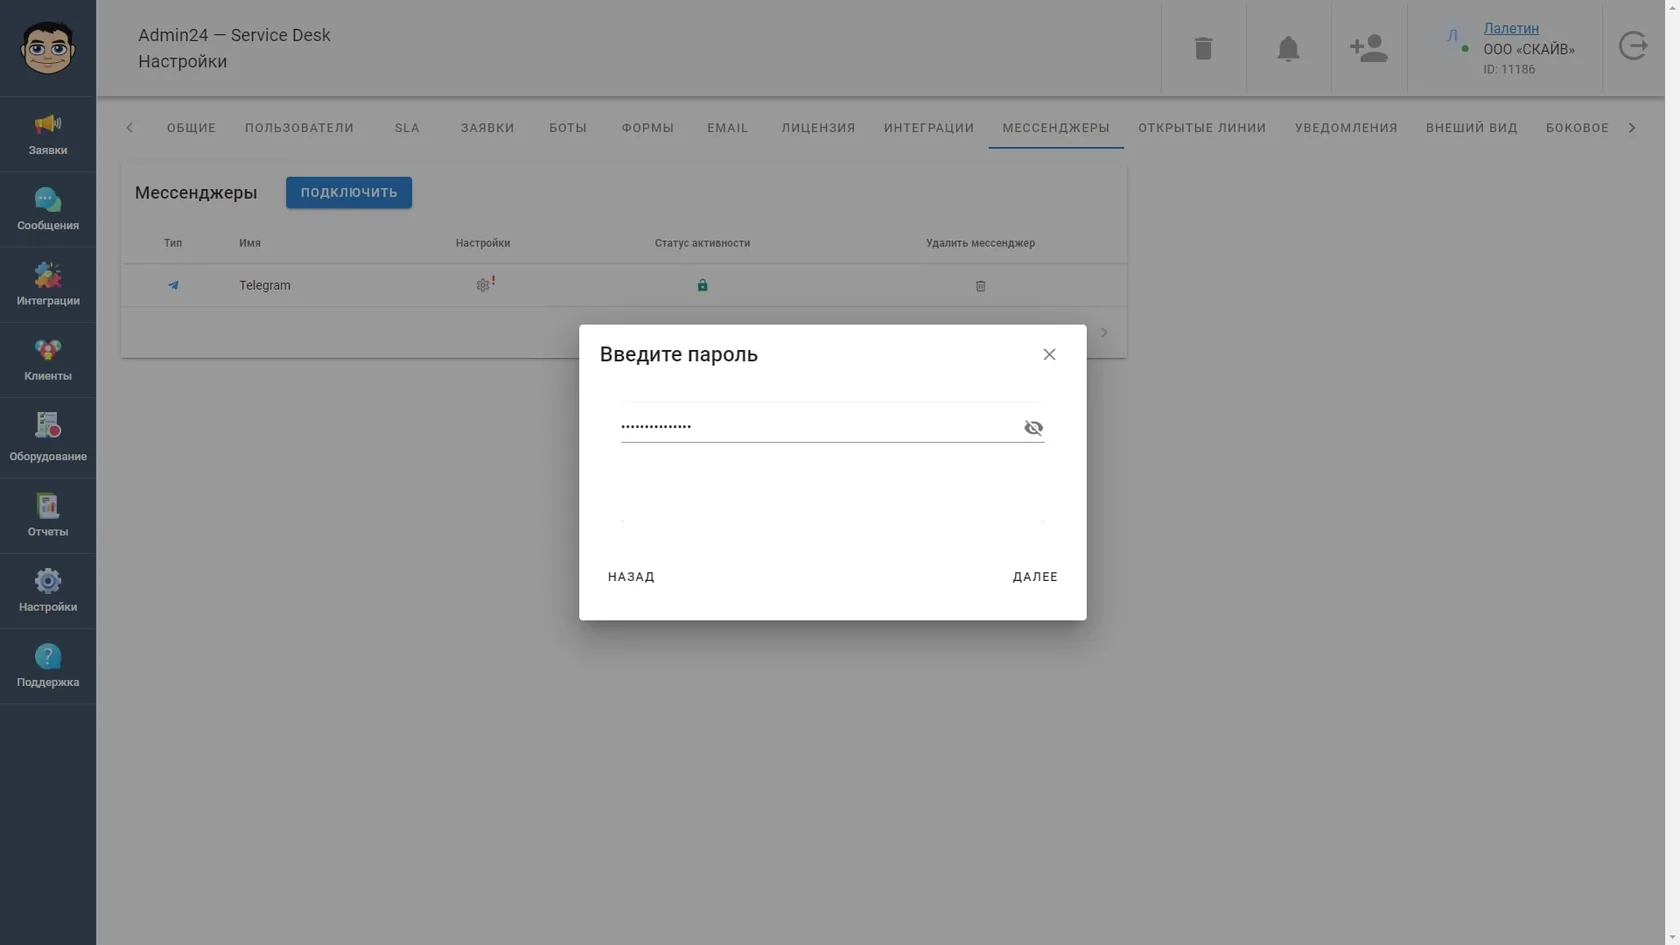Go to next page of messengers table

pos(1104,332)
